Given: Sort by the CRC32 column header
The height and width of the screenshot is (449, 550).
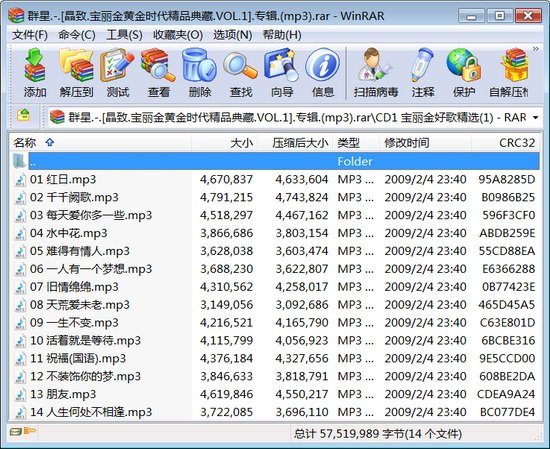Looking at the screenshot, I should (x=505, y=143).
